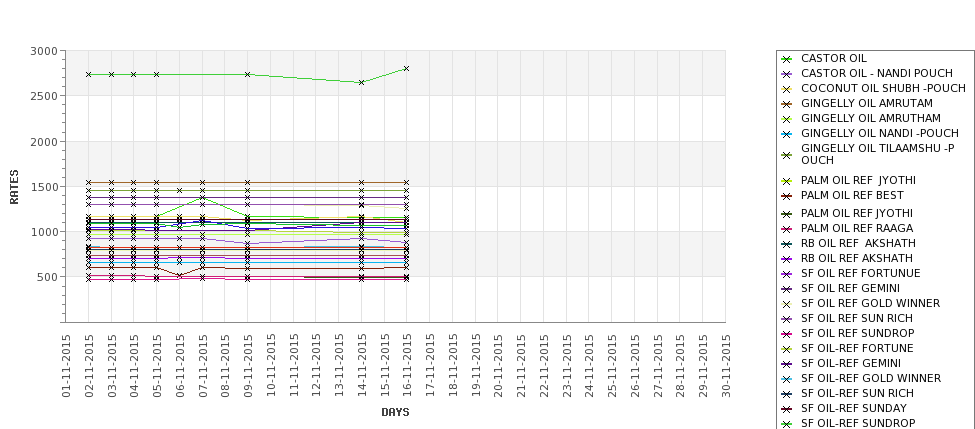975x429 pixels.
Task: Click the 07-11-2015 date label
Action: [202, 366]
